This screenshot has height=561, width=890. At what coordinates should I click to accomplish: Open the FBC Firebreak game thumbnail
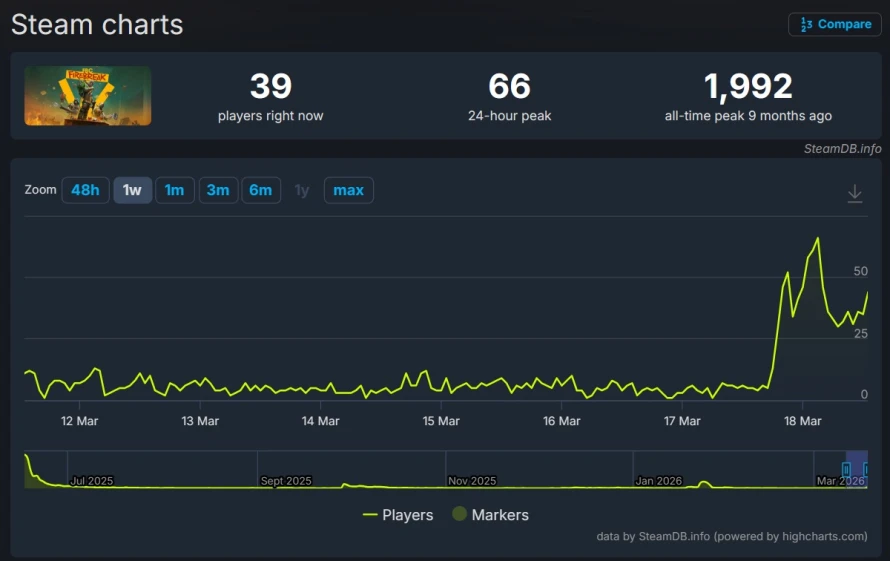[87, 95]
